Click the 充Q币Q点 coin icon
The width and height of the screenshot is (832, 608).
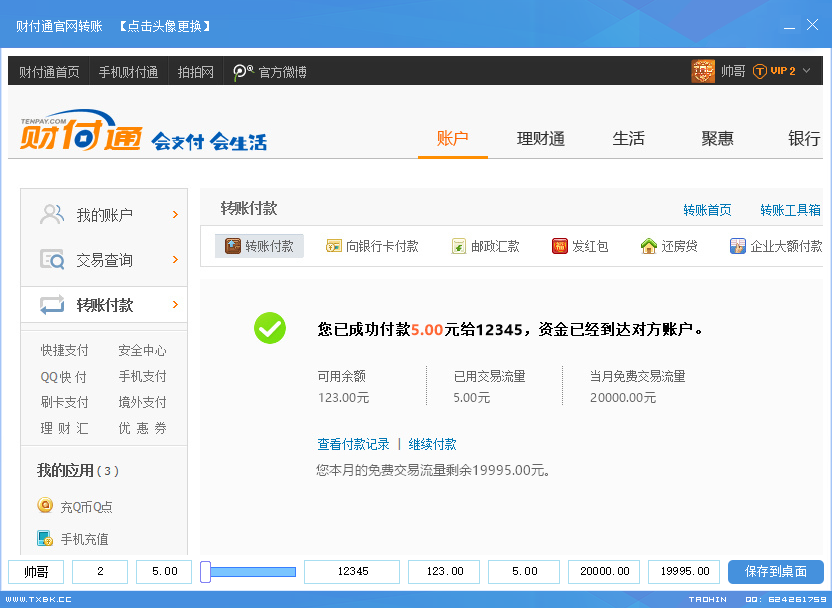pos(45,505)
